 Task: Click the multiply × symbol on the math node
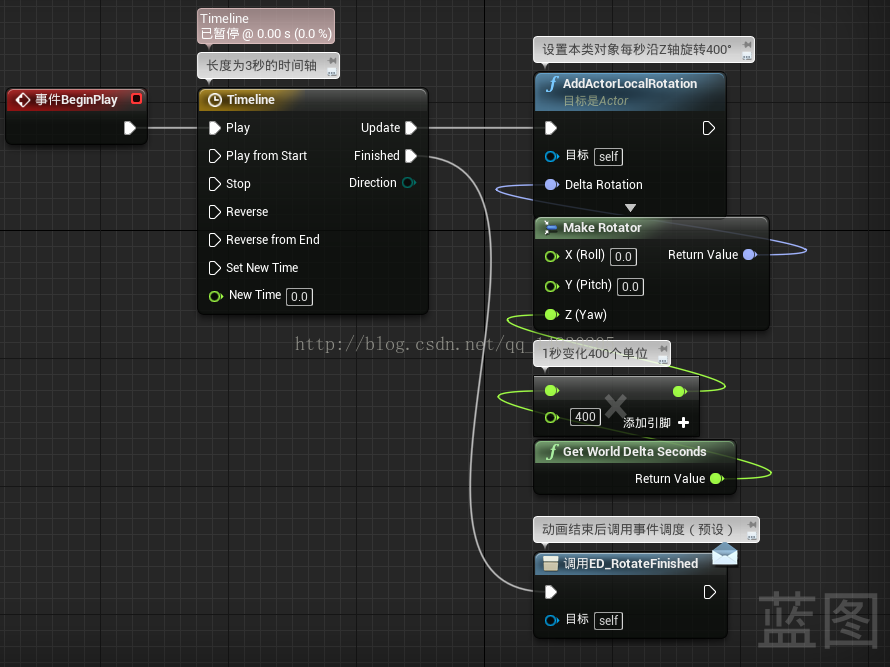click(616, 406)
